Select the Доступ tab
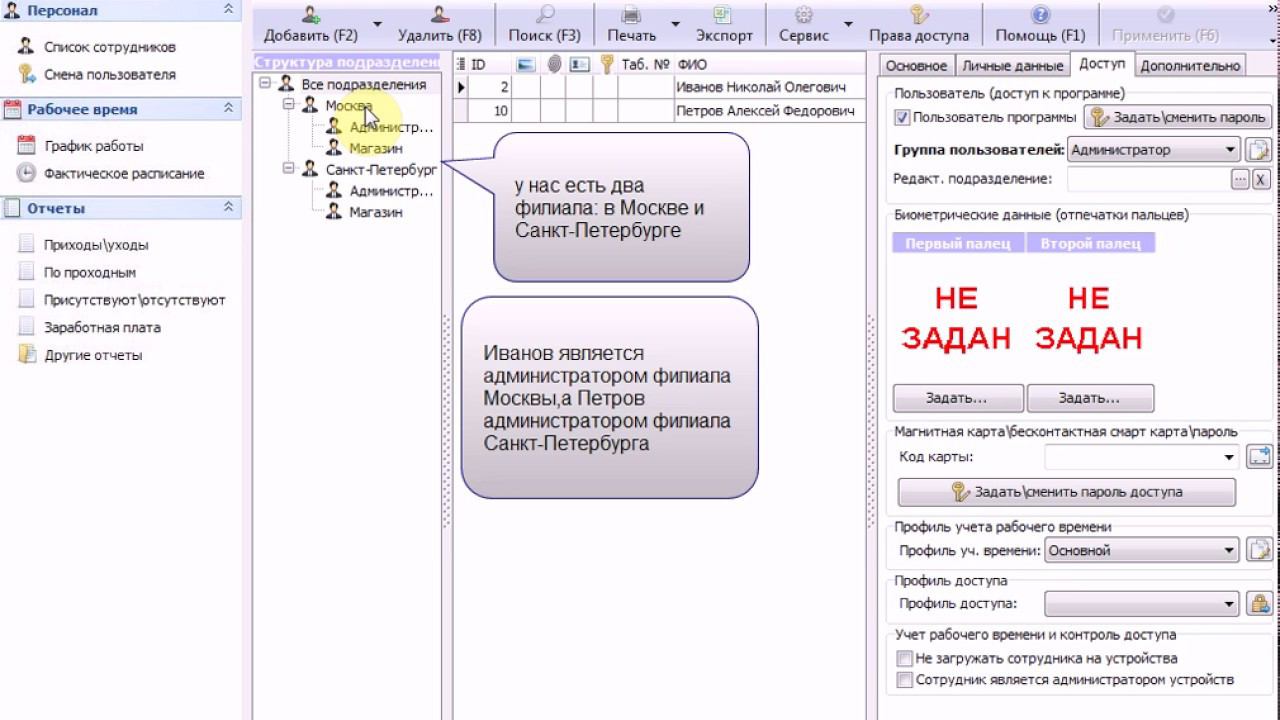1280x720 pixels. [1101, 63]
